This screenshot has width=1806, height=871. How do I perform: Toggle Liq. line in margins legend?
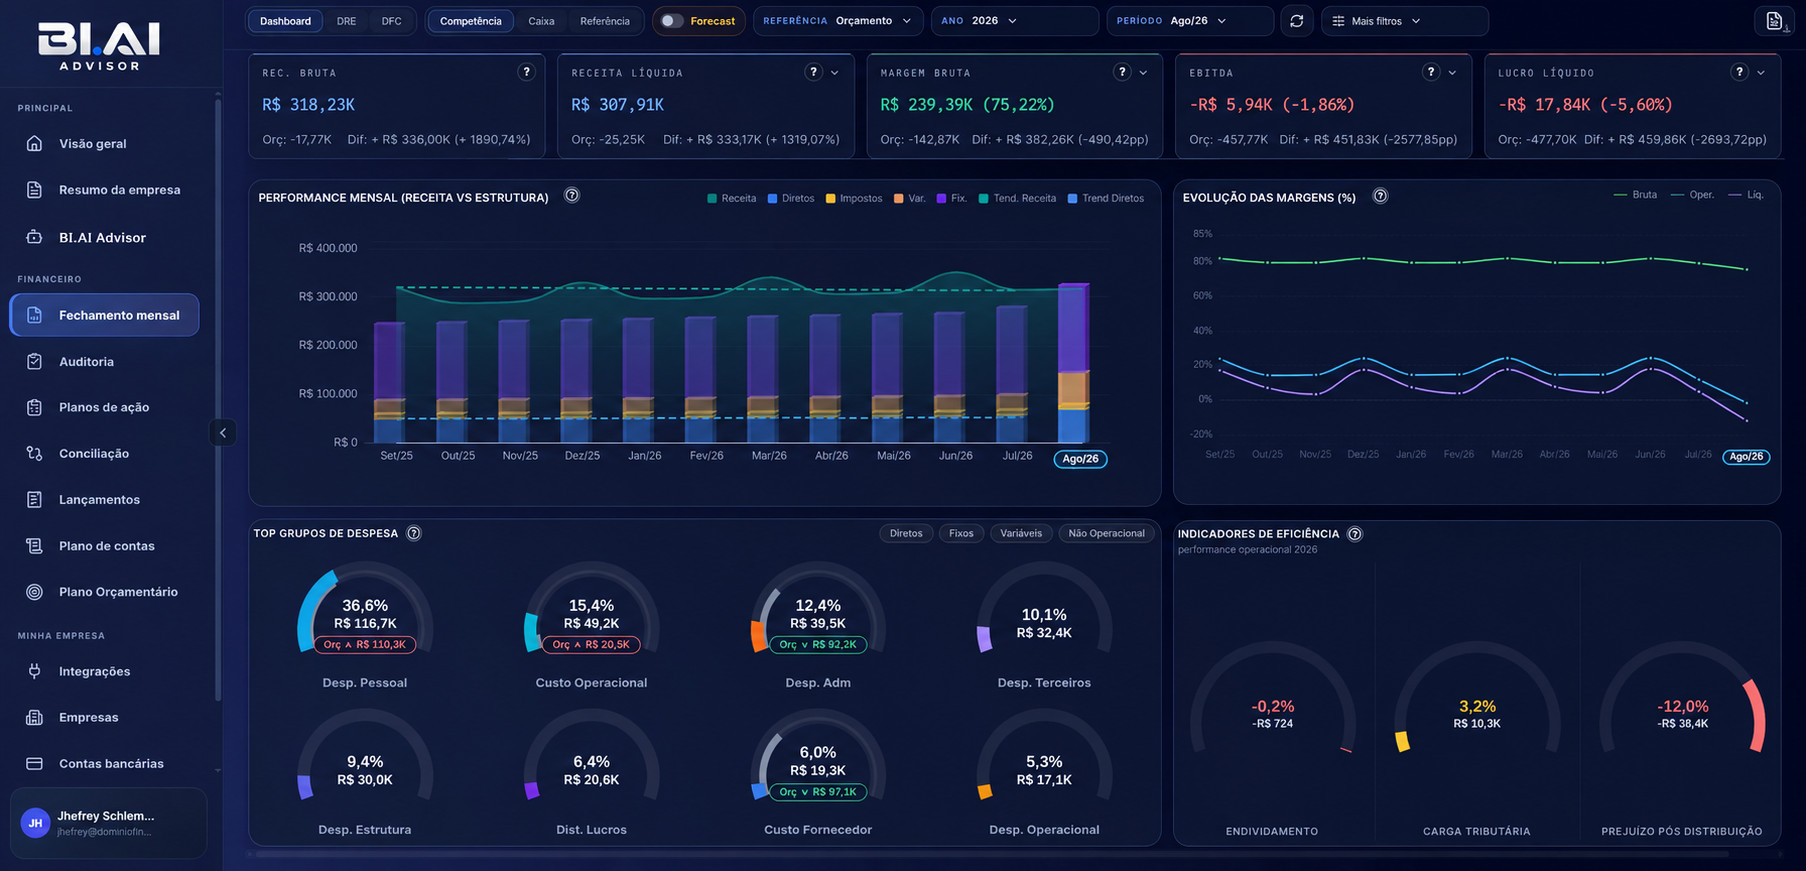tap(1745, 195)
